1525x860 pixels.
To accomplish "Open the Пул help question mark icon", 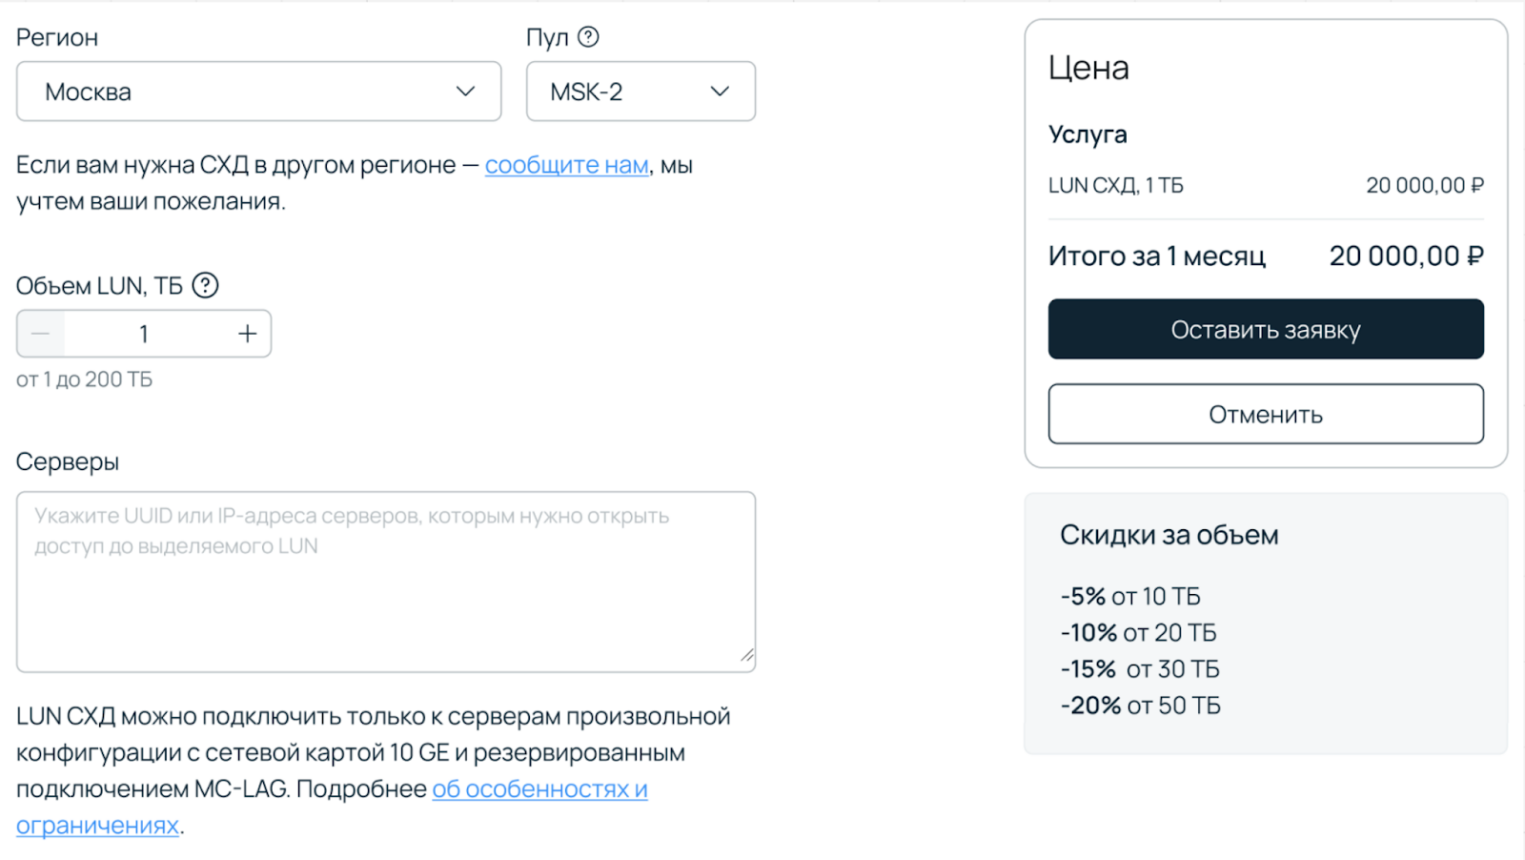I will click(589, 37).
